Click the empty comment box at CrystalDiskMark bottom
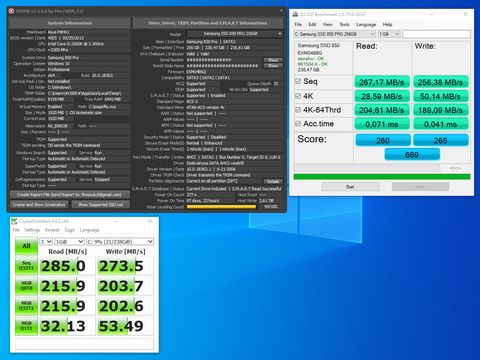The height and width of the screenshot is (360, 480). tap(84, 344)
